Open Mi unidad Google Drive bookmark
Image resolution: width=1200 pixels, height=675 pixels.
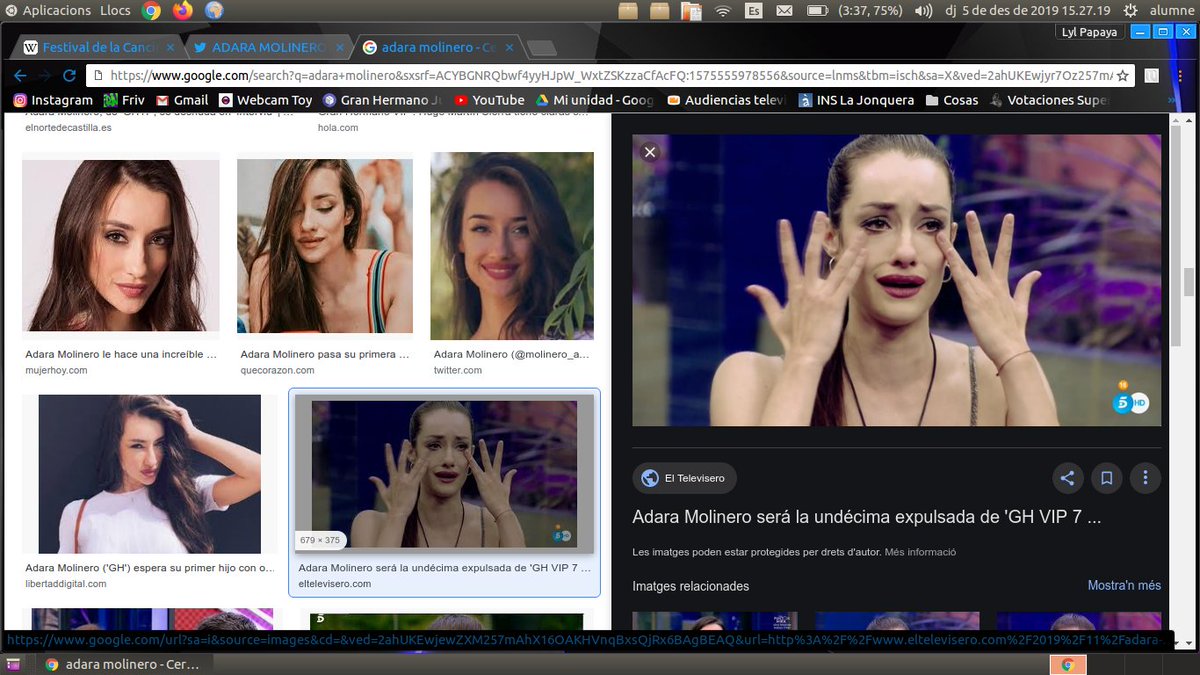pos(594,100)
